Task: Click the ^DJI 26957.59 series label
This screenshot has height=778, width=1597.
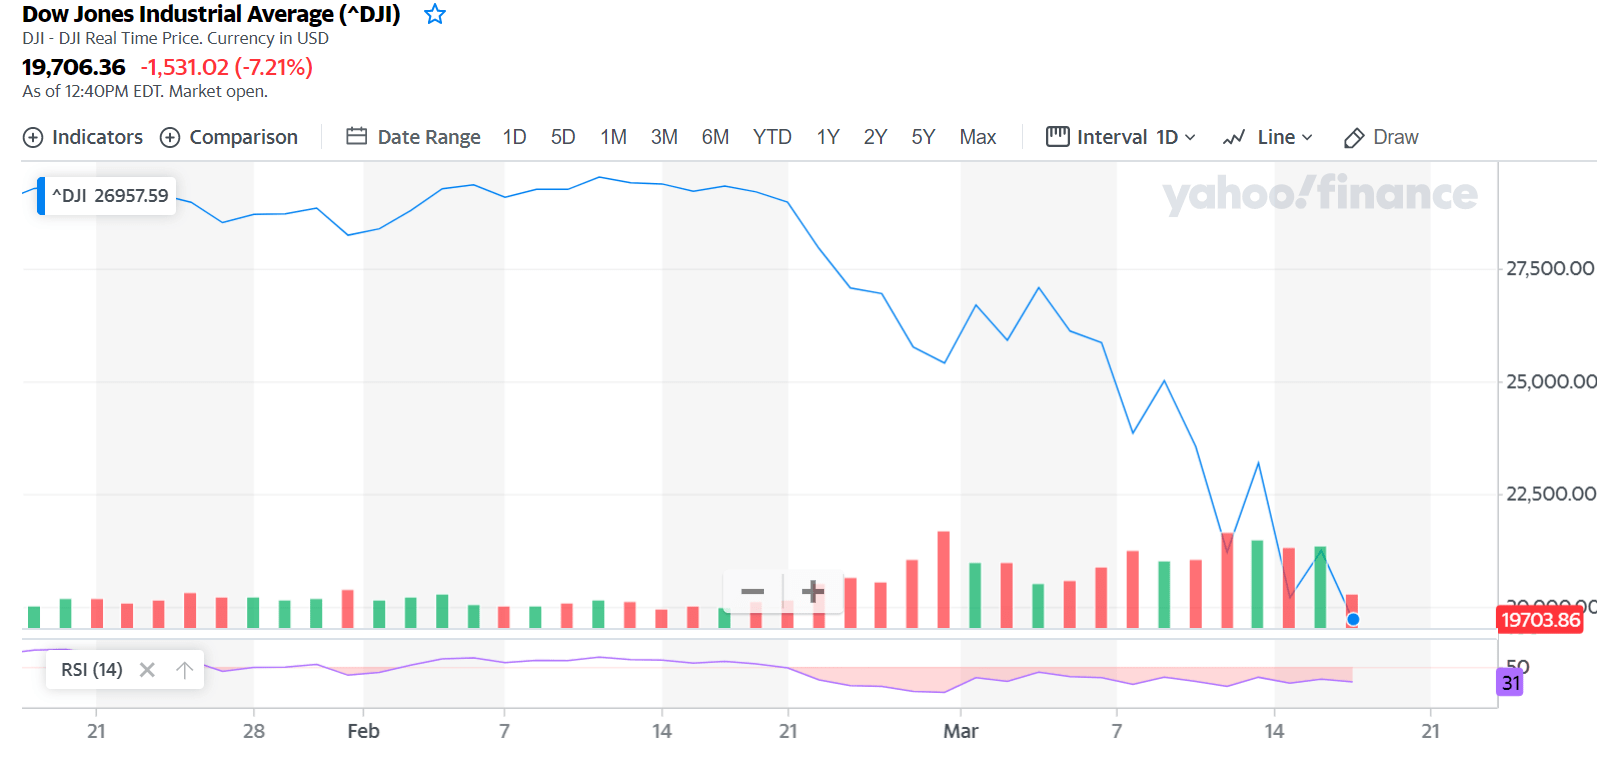Action: click(x=107, y=195)
